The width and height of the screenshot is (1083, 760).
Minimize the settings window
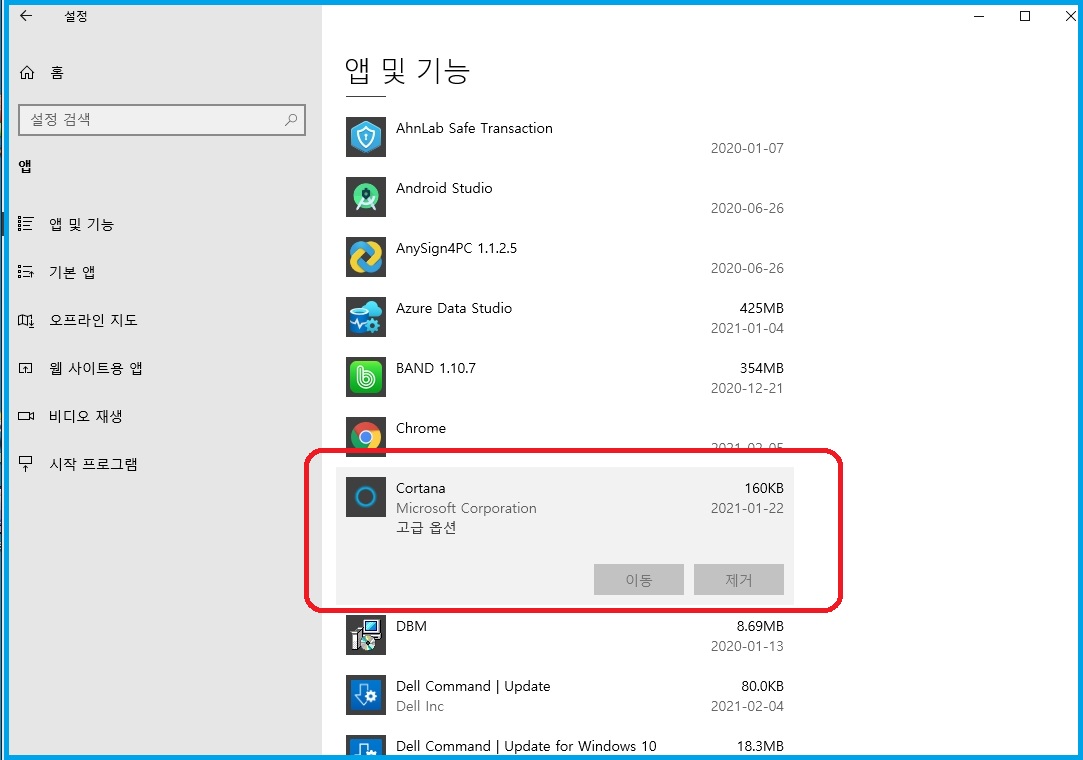pos(979,16)
